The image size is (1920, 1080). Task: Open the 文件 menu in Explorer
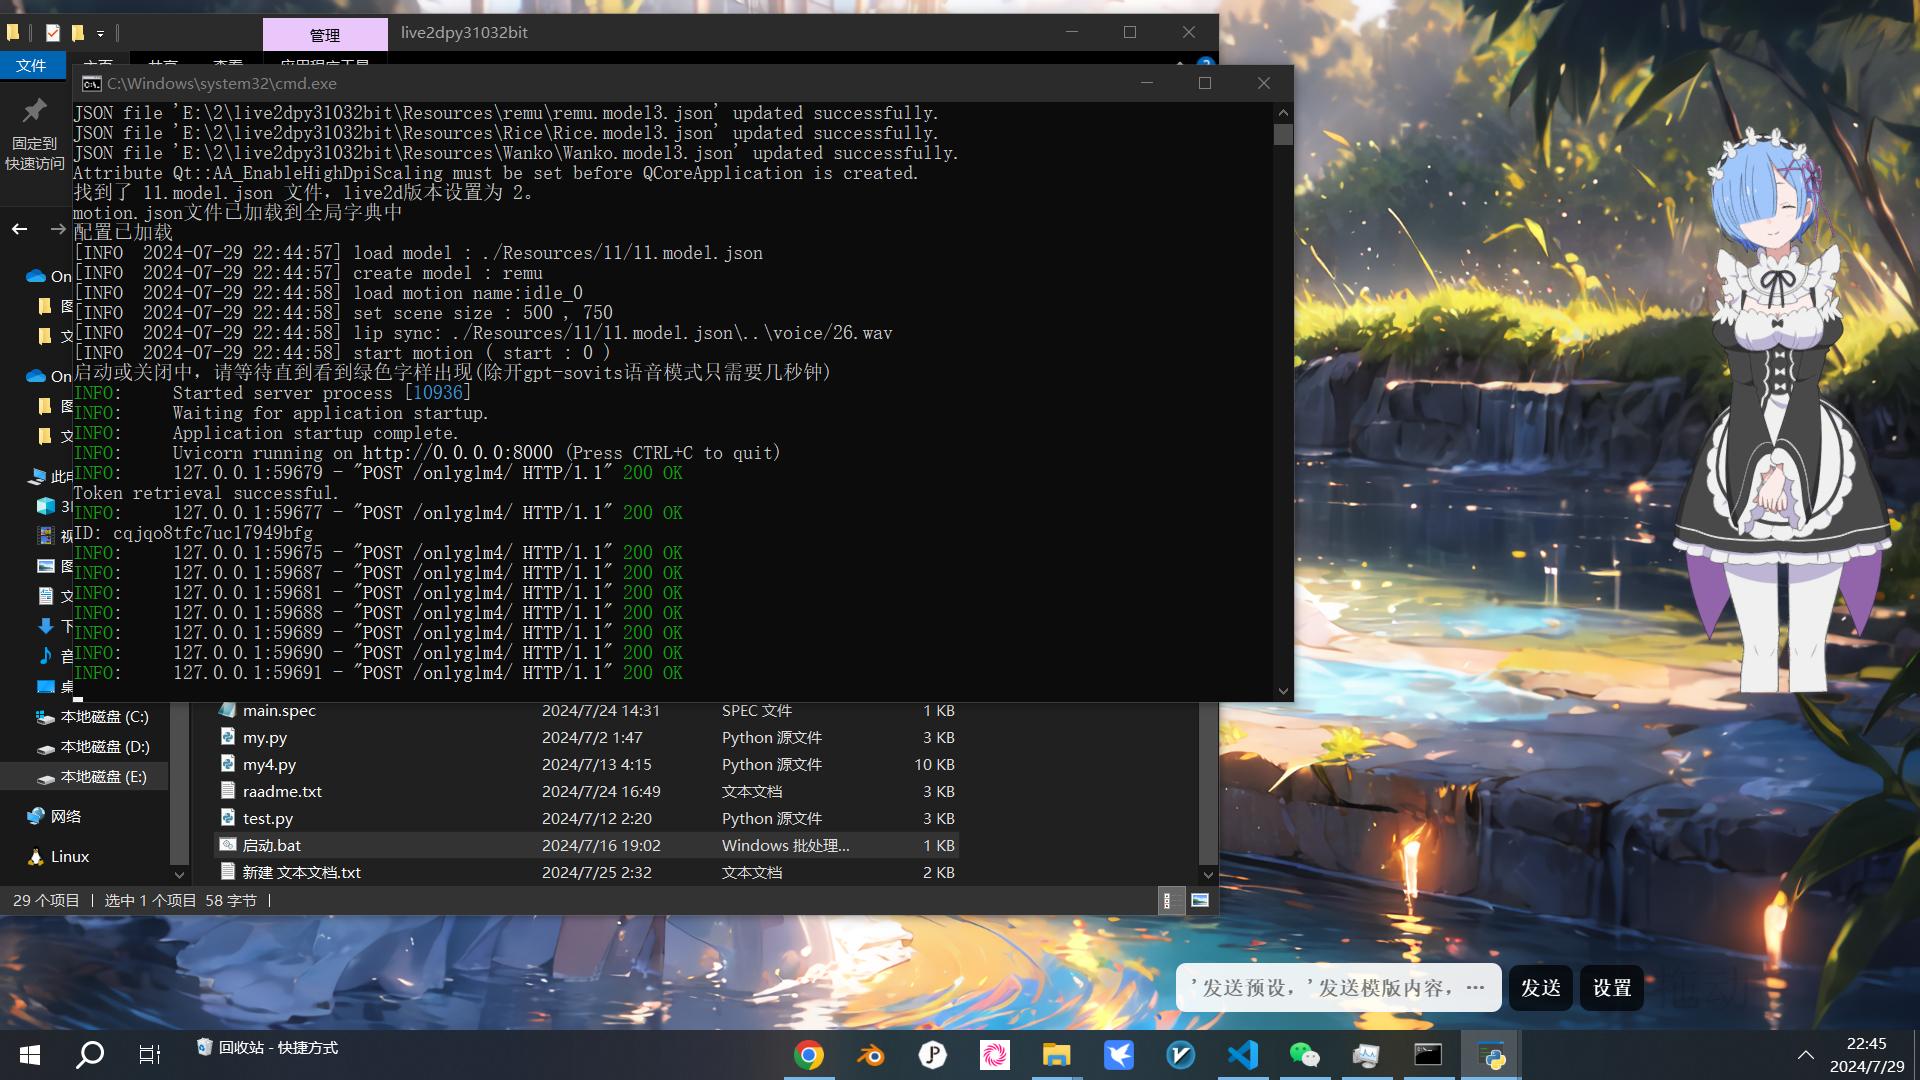pyautogui.click(x=32, y=65)
